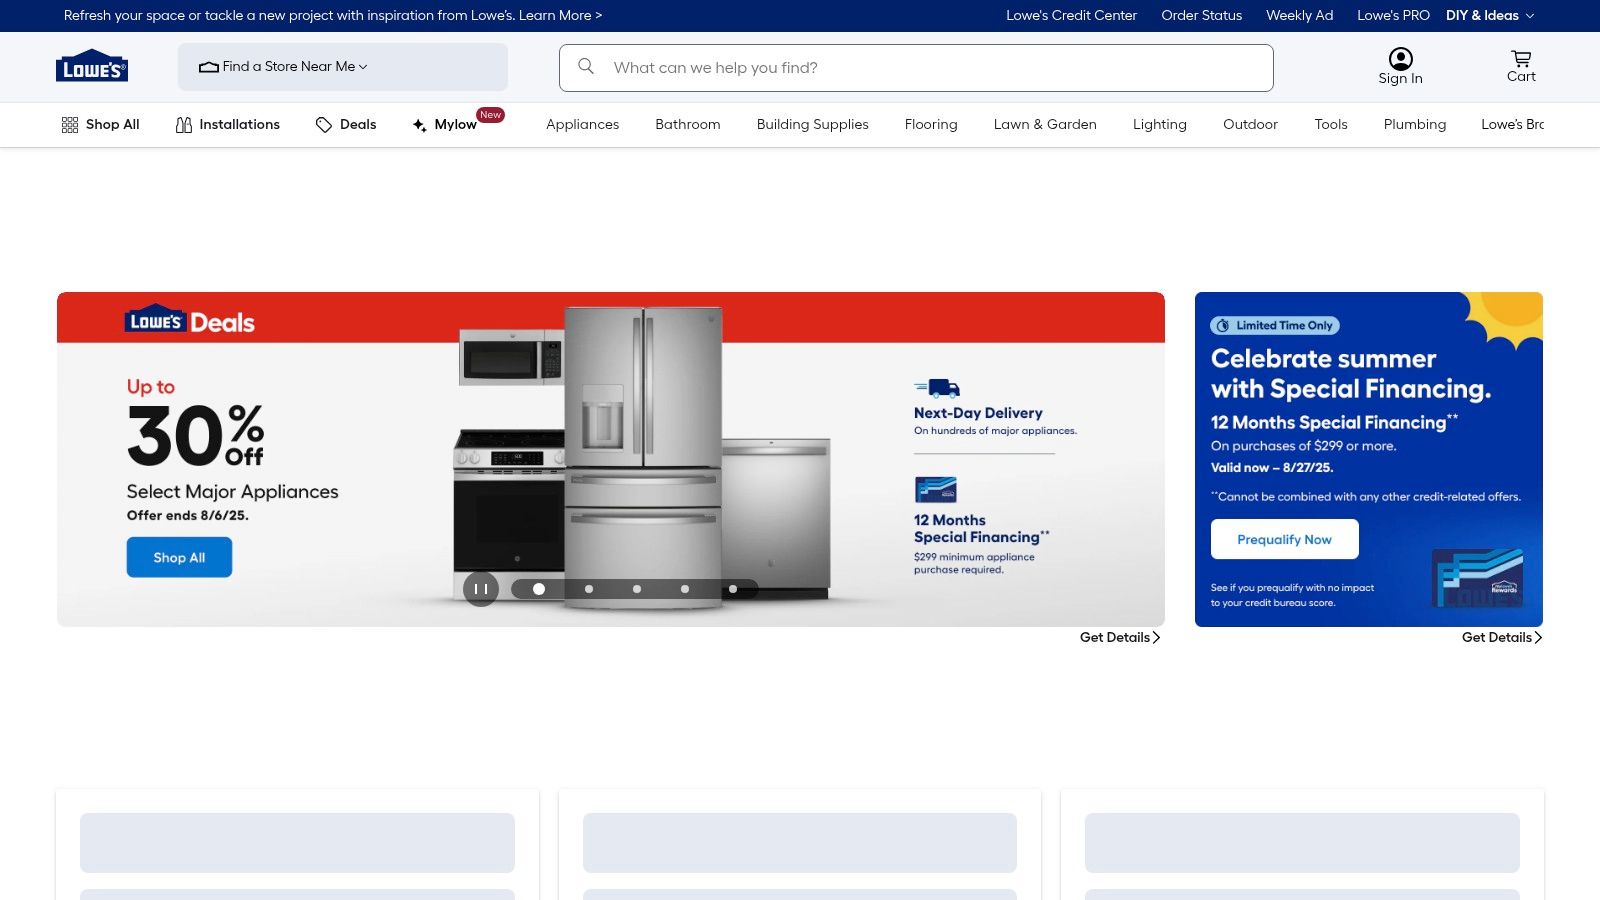Check Order Status link
This screenshot has width=1600, height=900.
[x=1201, y=16]
